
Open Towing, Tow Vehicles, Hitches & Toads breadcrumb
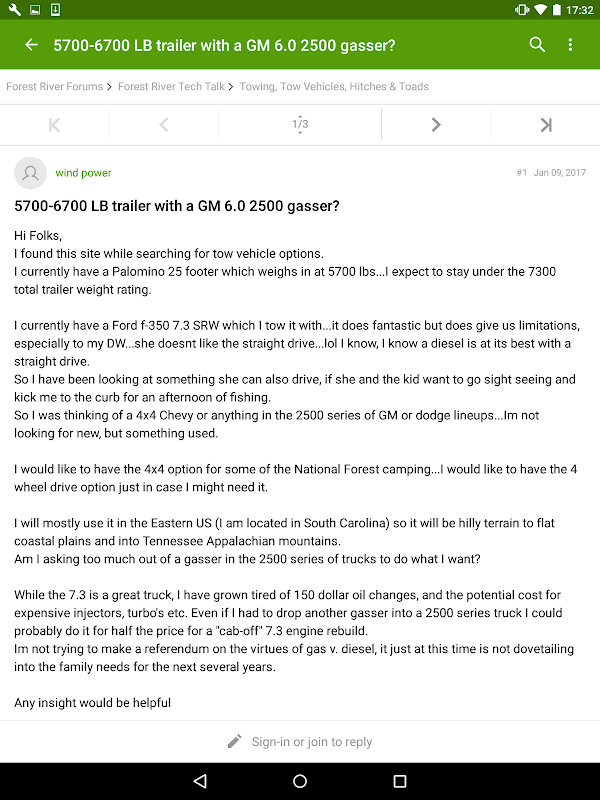pyautogui.click(x=334, y=87)
